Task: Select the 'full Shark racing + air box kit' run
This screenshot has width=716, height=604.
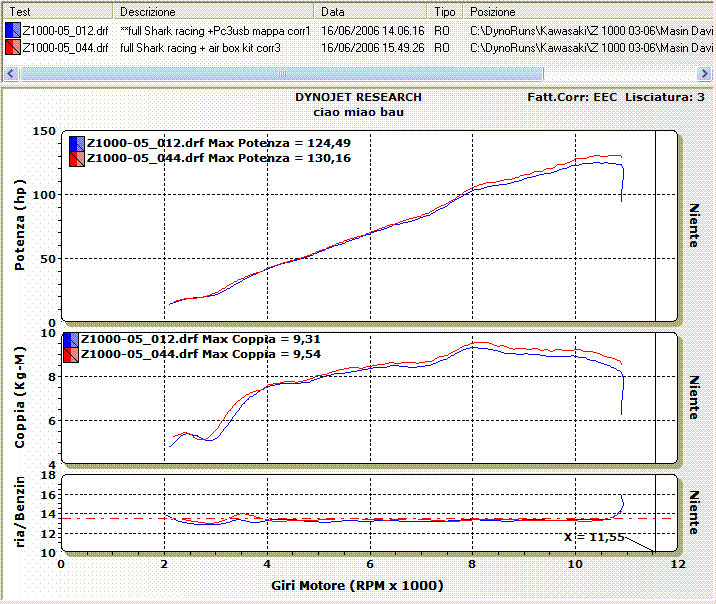Action: pyautogui.click(x=208, y=47)
